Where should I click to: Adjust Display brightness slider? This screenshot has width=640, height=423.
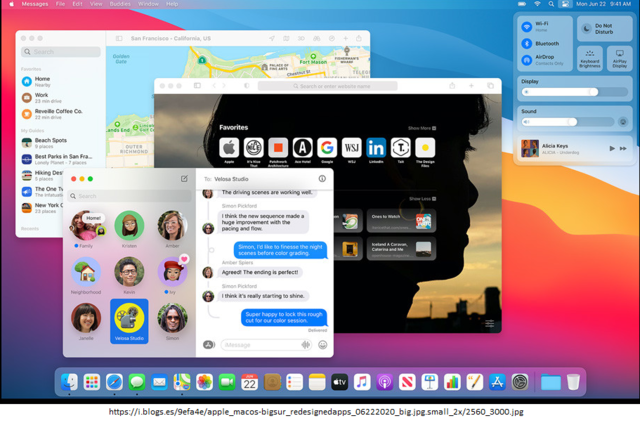[574, 92]
